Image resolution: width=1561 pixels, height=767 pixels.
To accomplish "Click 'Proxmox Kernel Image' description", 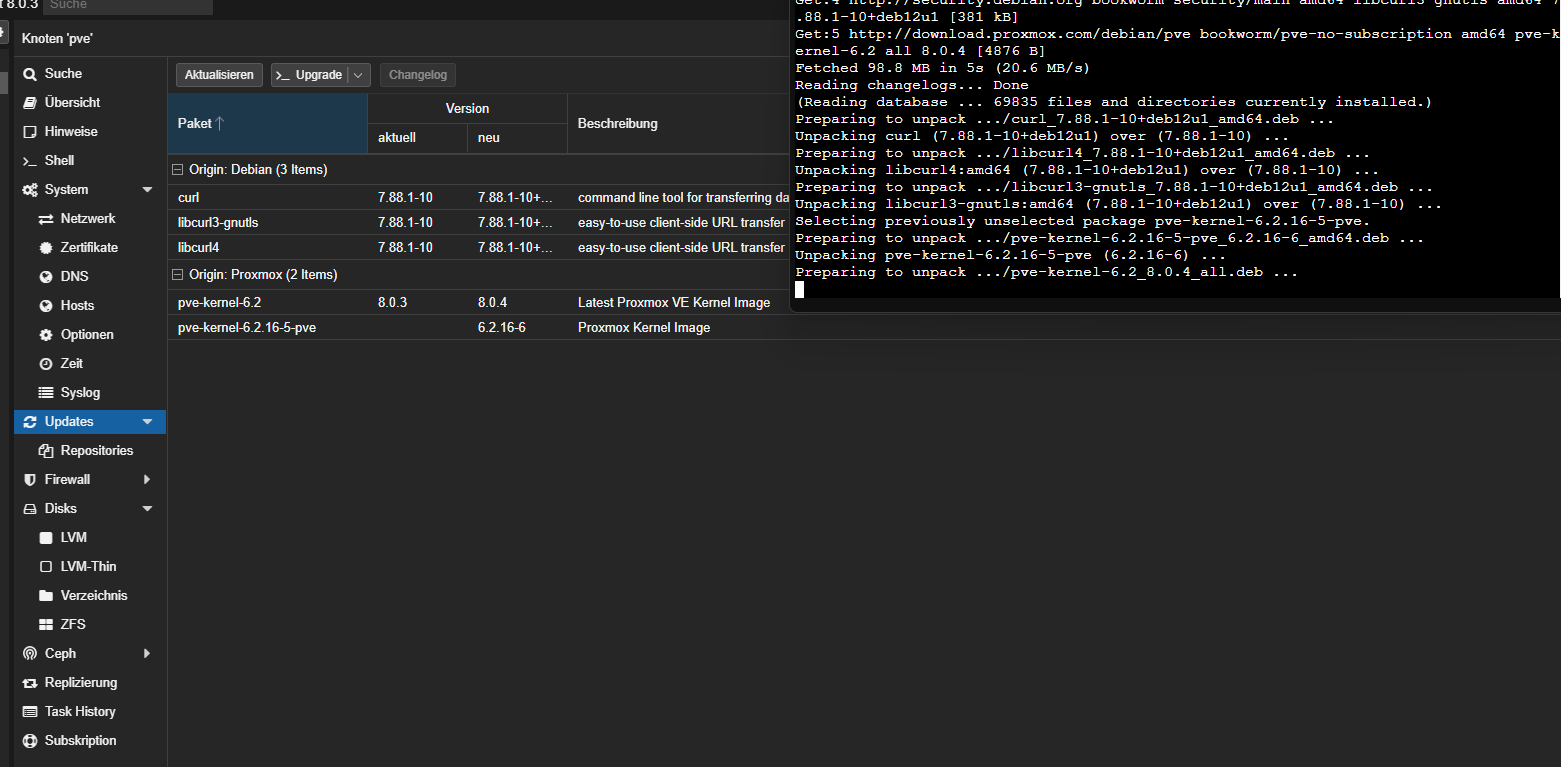I will point(644,328).
